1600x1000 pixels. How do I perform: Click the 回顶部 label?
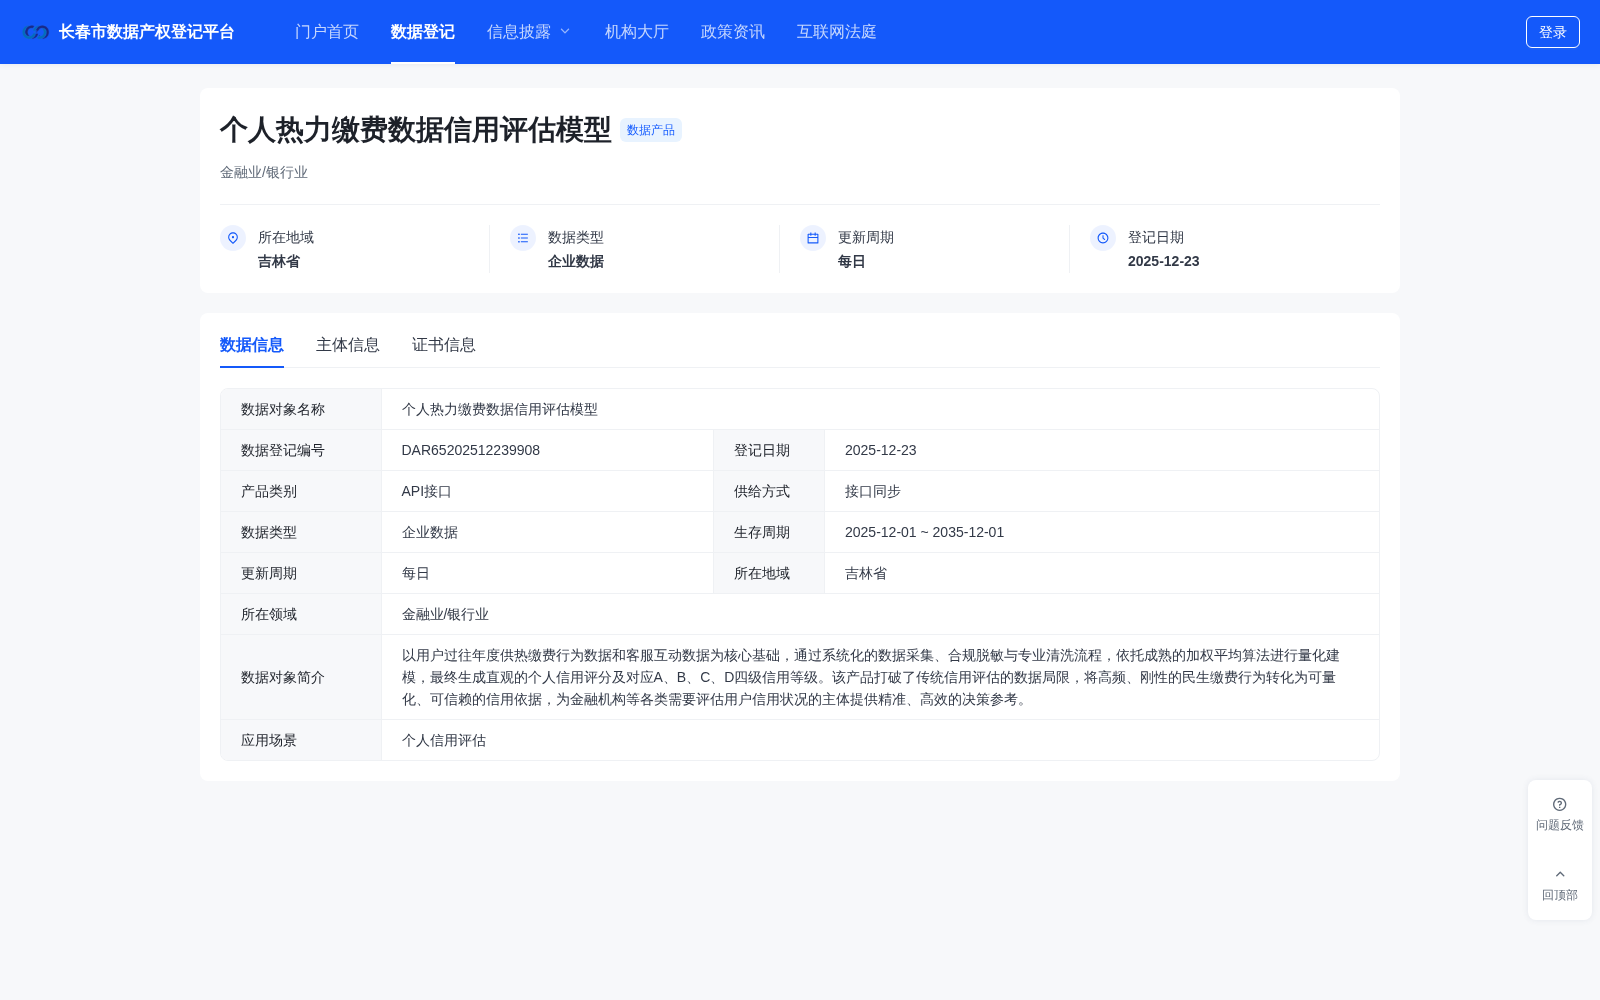(1560, 895)
